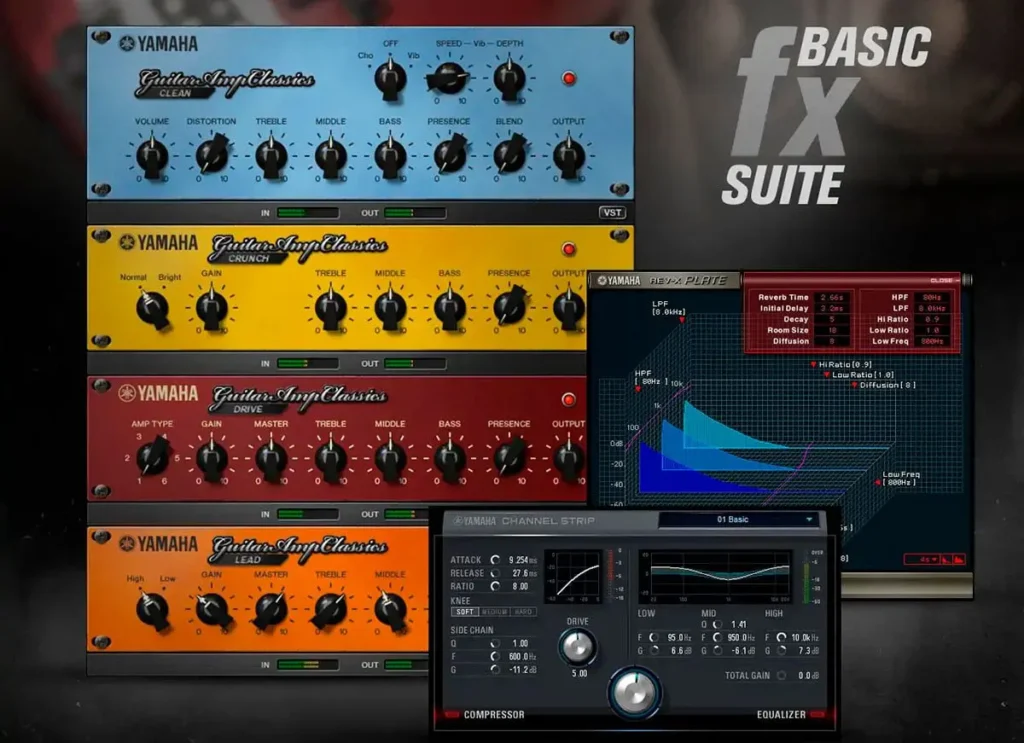Adjust the Lead amp TREBLE knob
Screen dimensions: 1024x743
click(330, 610)
